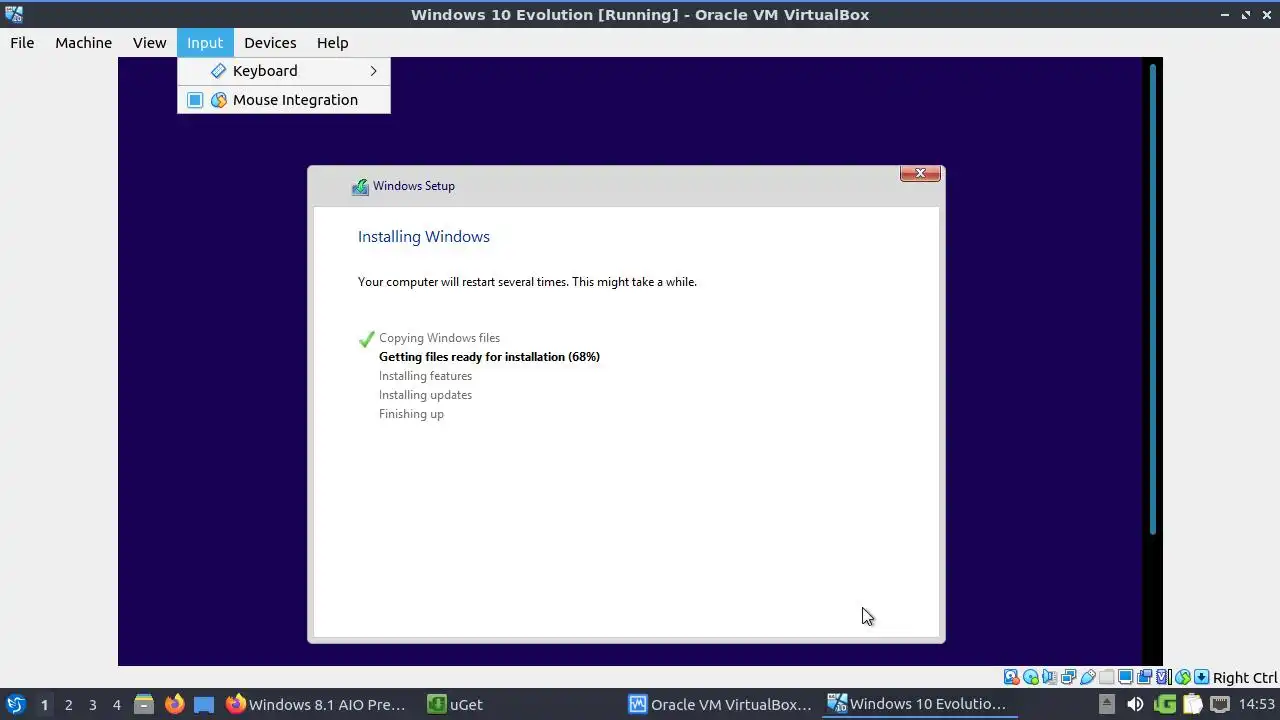Image resolution: width=1280 pixels, height=720 pixels.
Task: Click the show desktop icon in taskbar
Action: point(204,704)
